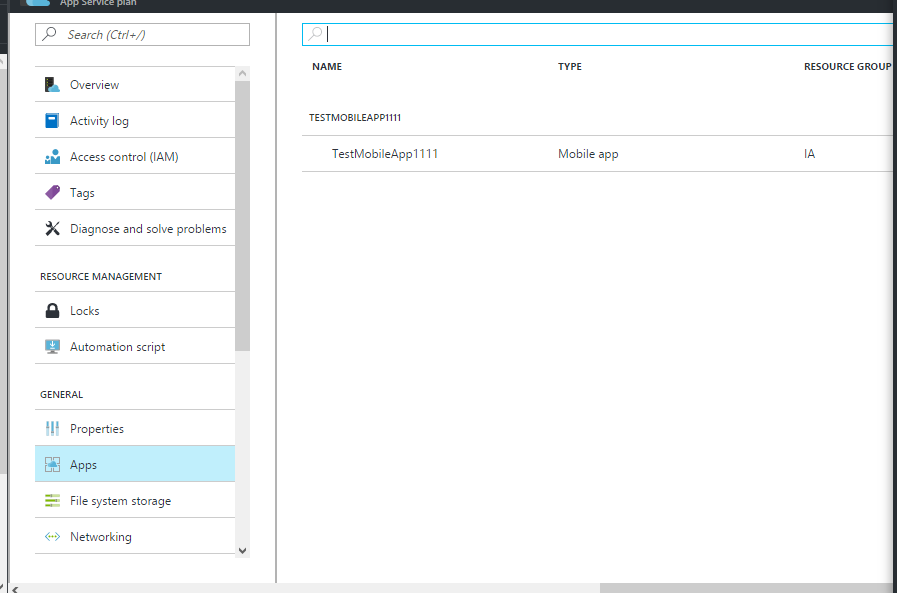Open Automation script
The width and height of the screenshot is (897, 593).
[135, 347]
